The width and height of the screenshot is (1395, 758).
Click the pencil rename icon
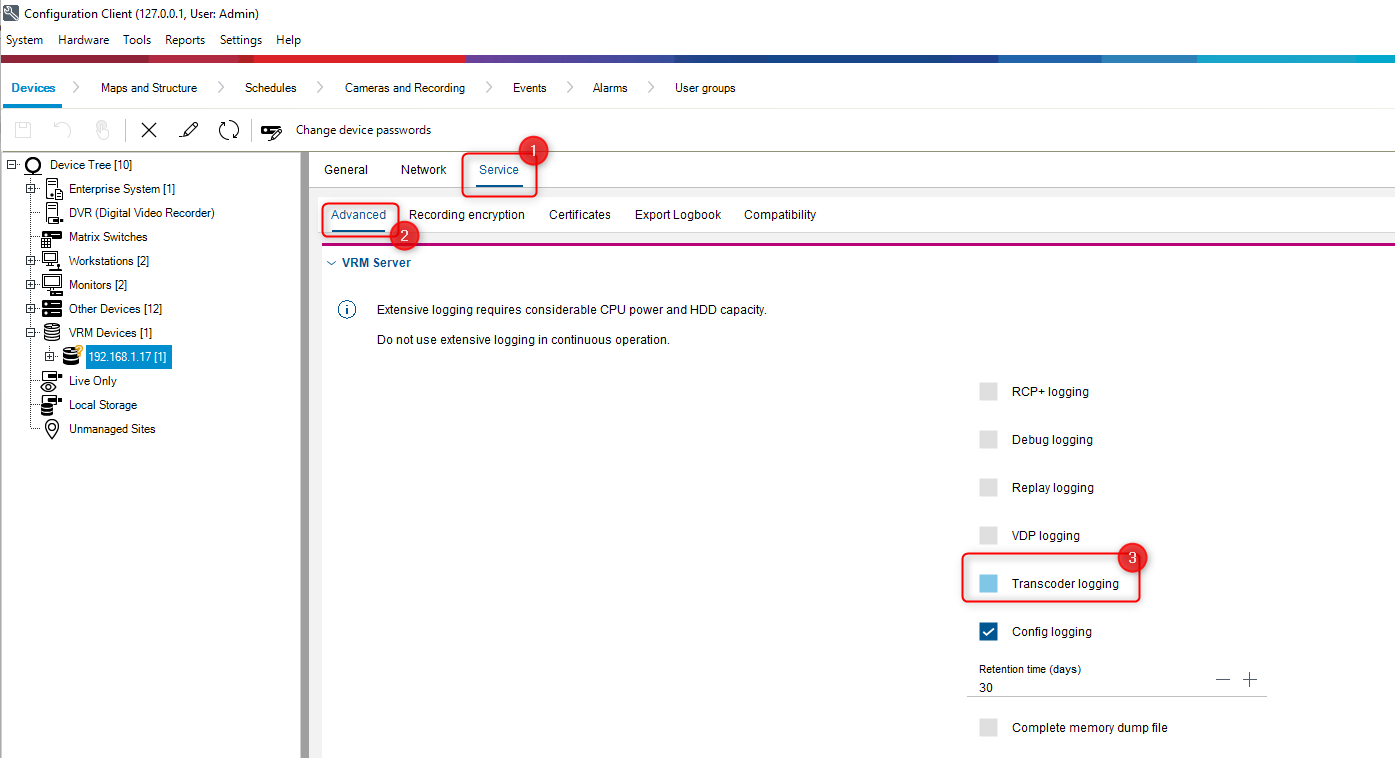pos(188,130)
